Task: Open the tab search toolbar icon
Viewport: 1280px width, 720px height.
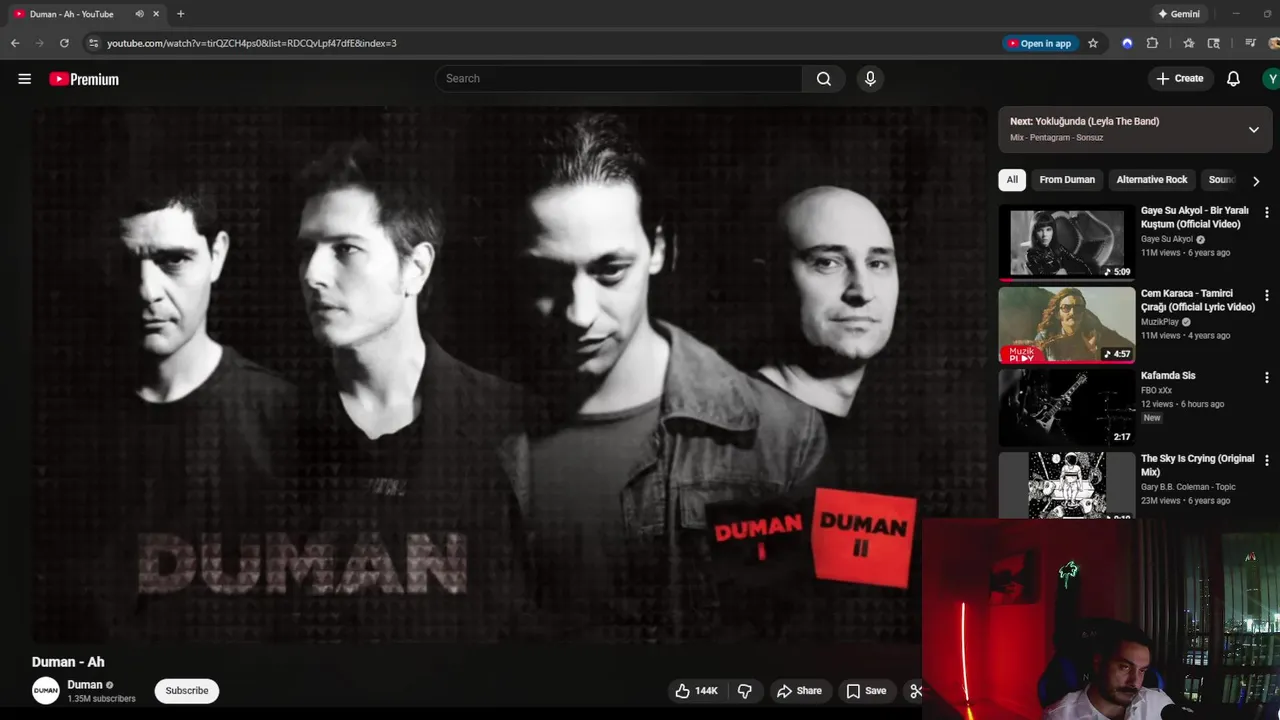Action: click(1214, 43)
